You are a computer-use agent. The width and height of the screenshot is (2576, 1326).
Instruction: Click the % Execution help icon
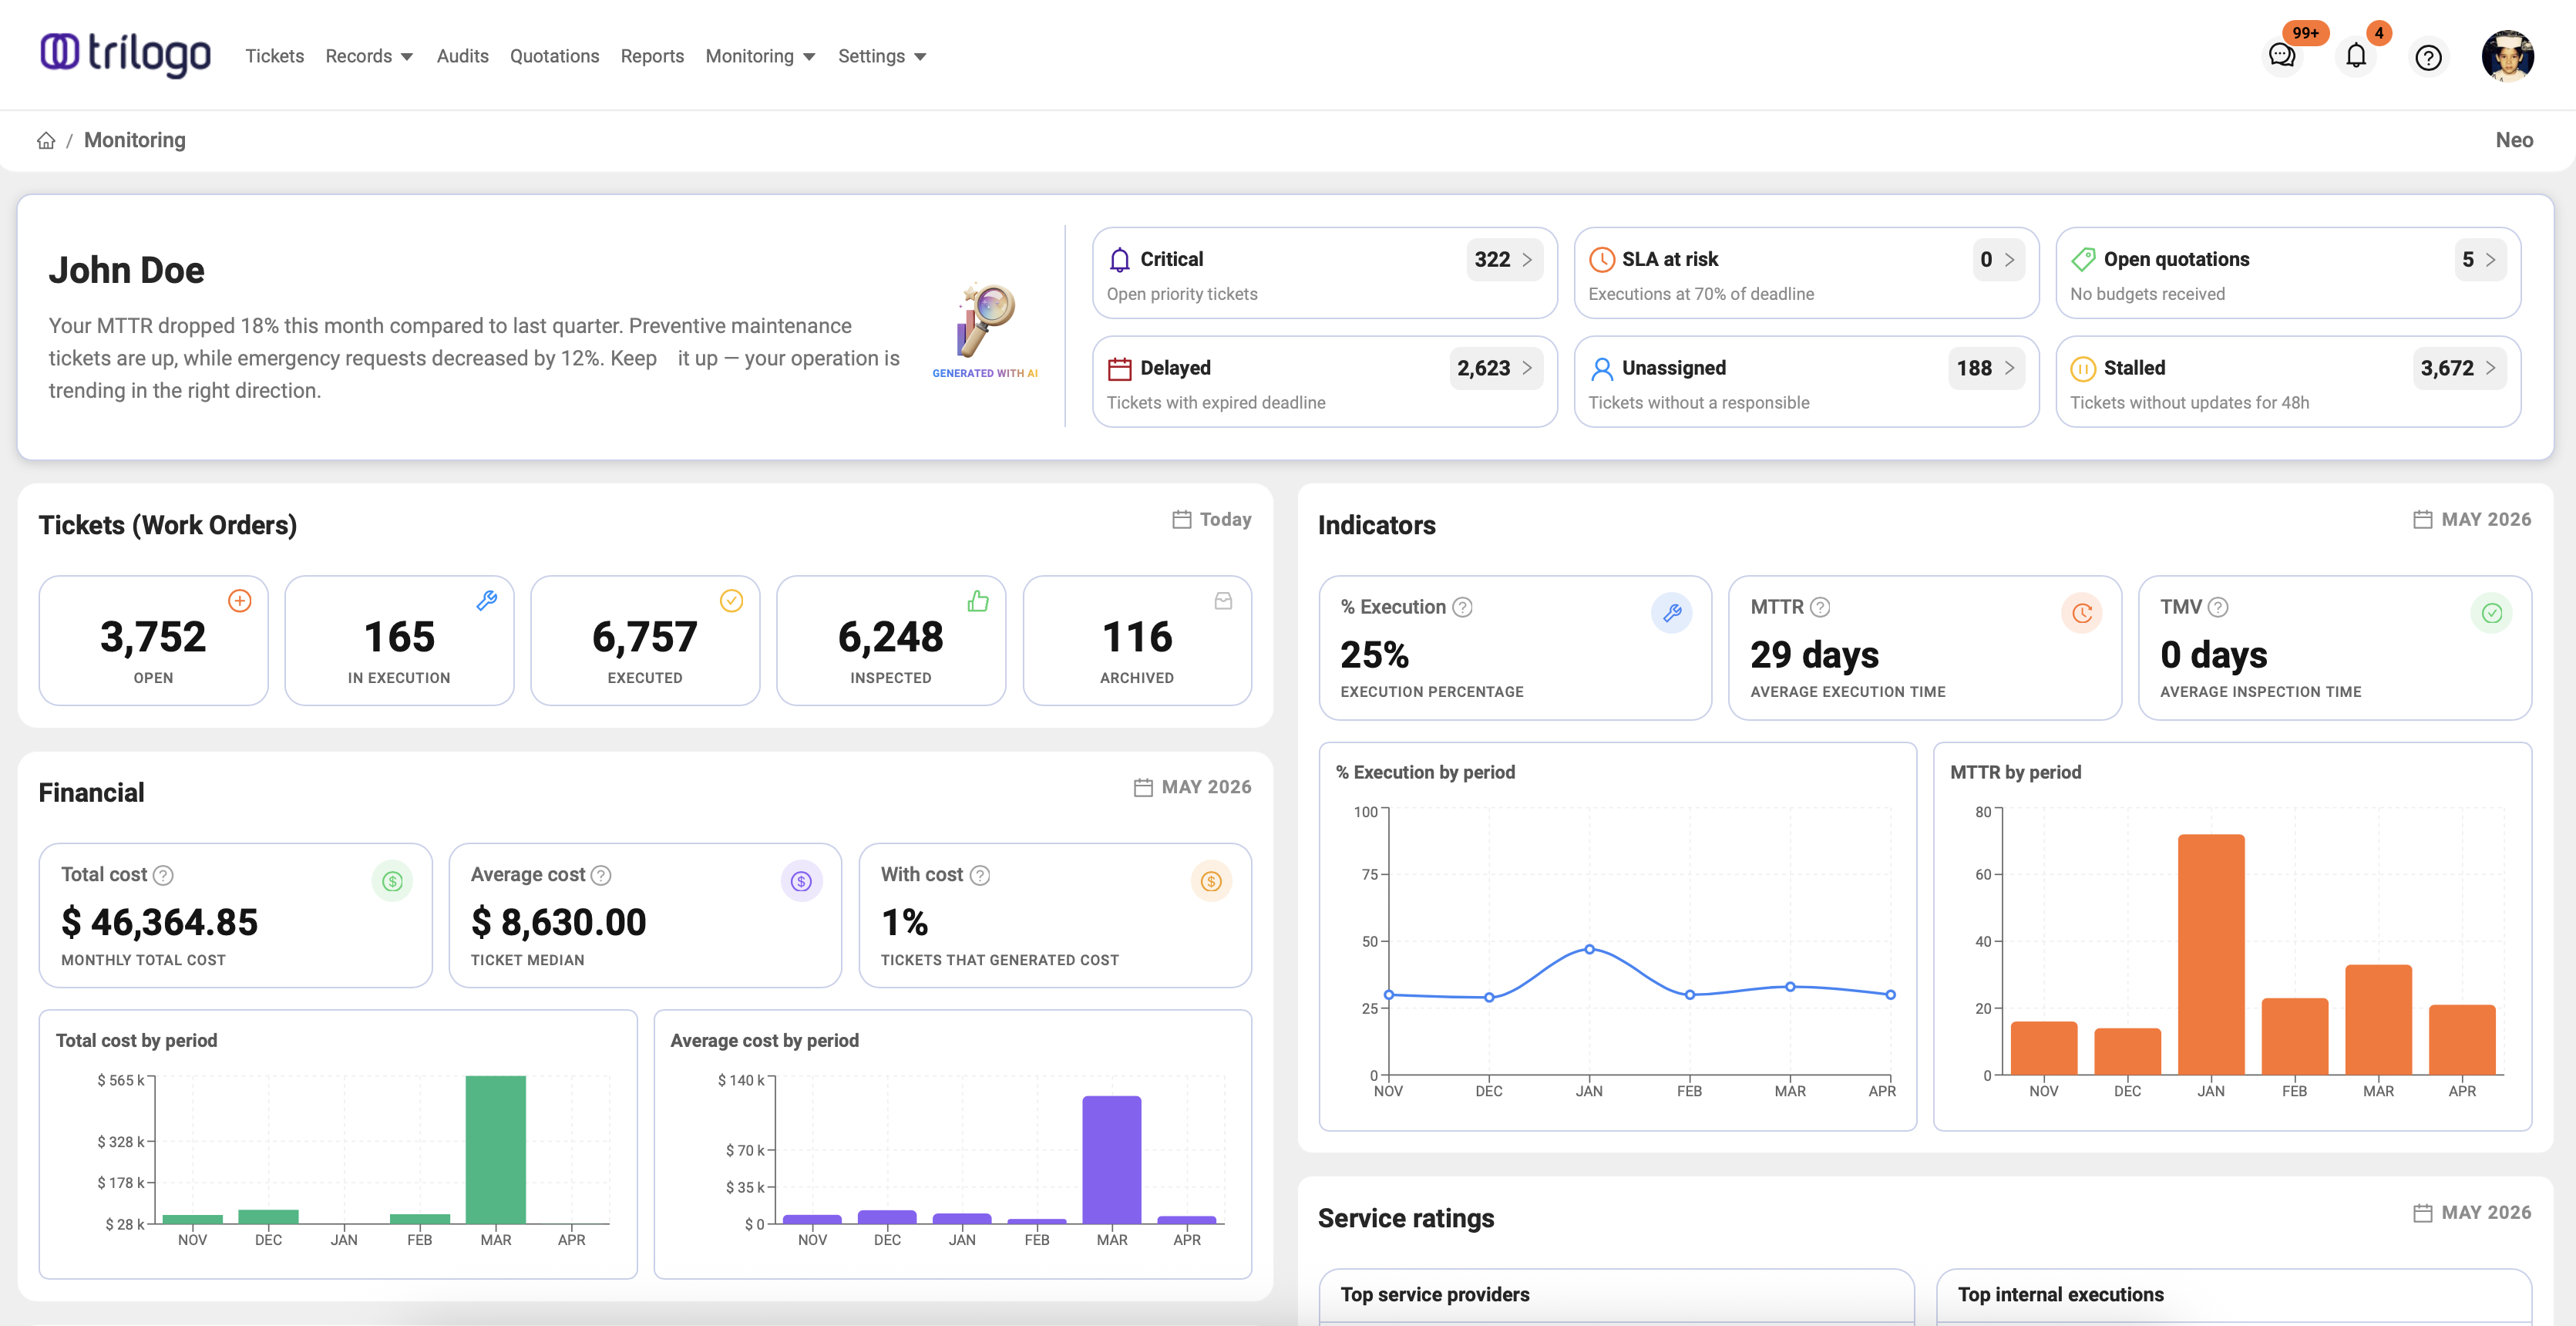pos(1462,607)
